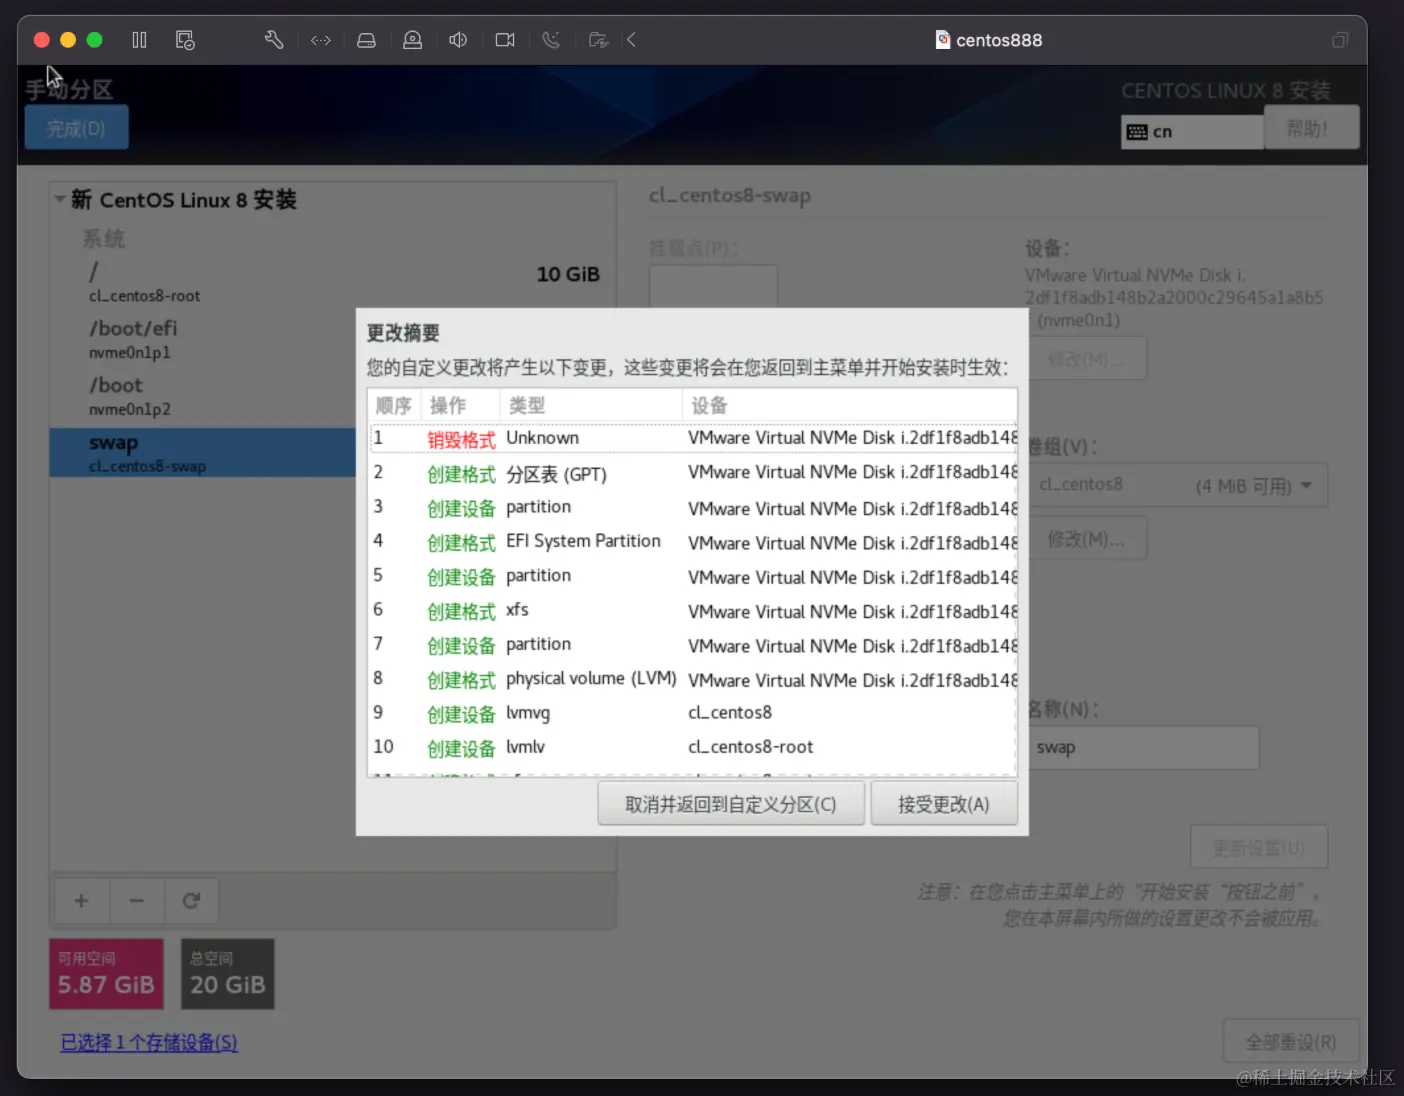Click the 帮助! help button
Screen dimensions: 1404x1096
1311,128
